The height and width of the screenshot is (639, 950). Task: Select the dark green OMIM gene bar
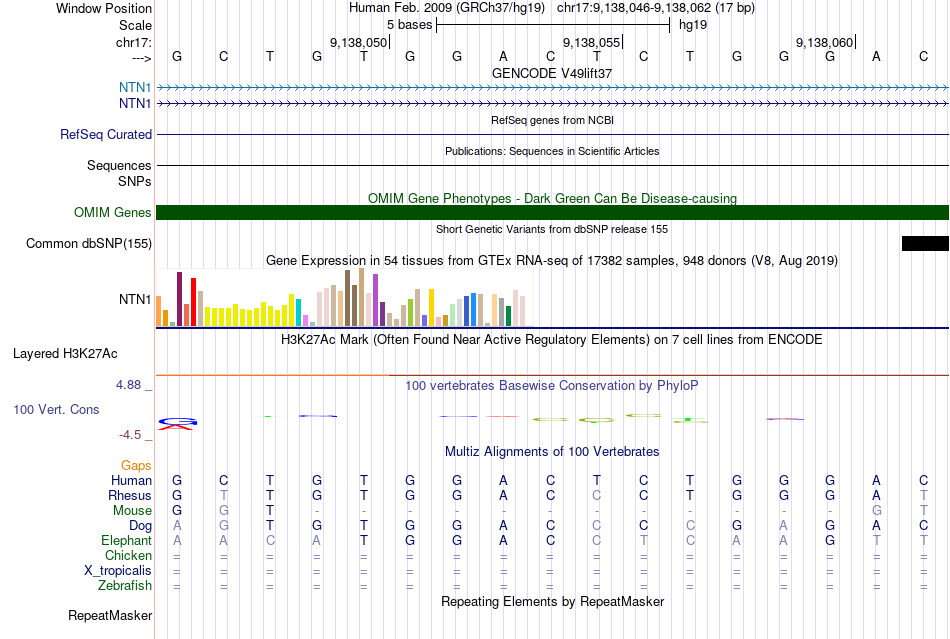(553, 213)
